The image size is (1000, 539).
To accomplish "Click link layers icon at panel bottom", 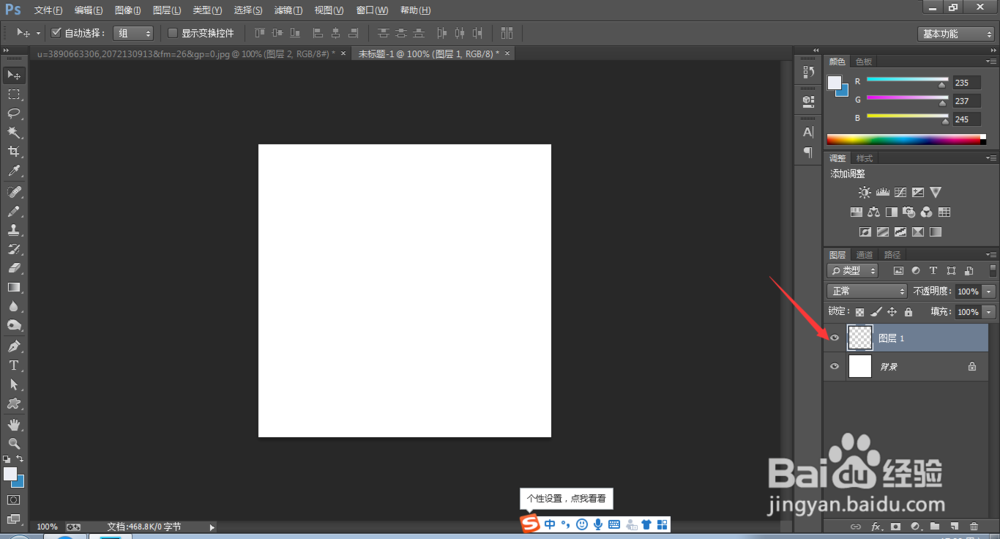I will tap(856, 526).
